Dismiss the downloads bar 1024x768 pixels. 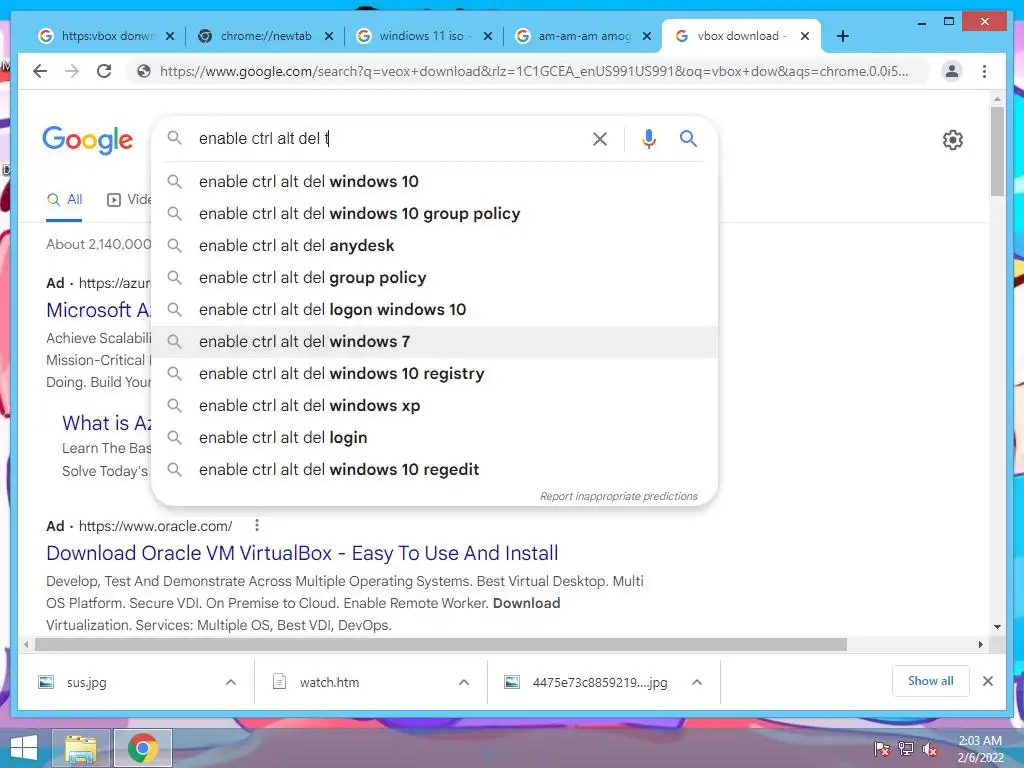987,681
